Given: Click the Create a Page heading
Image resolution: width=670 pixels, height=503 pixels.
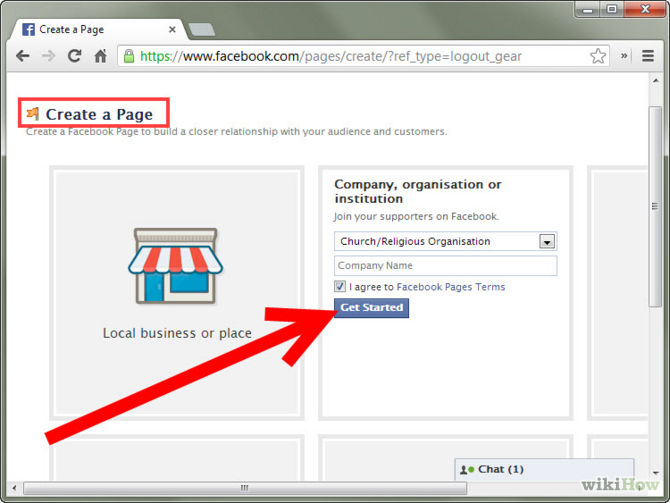Looking at the screenshot, I should 99,115.
